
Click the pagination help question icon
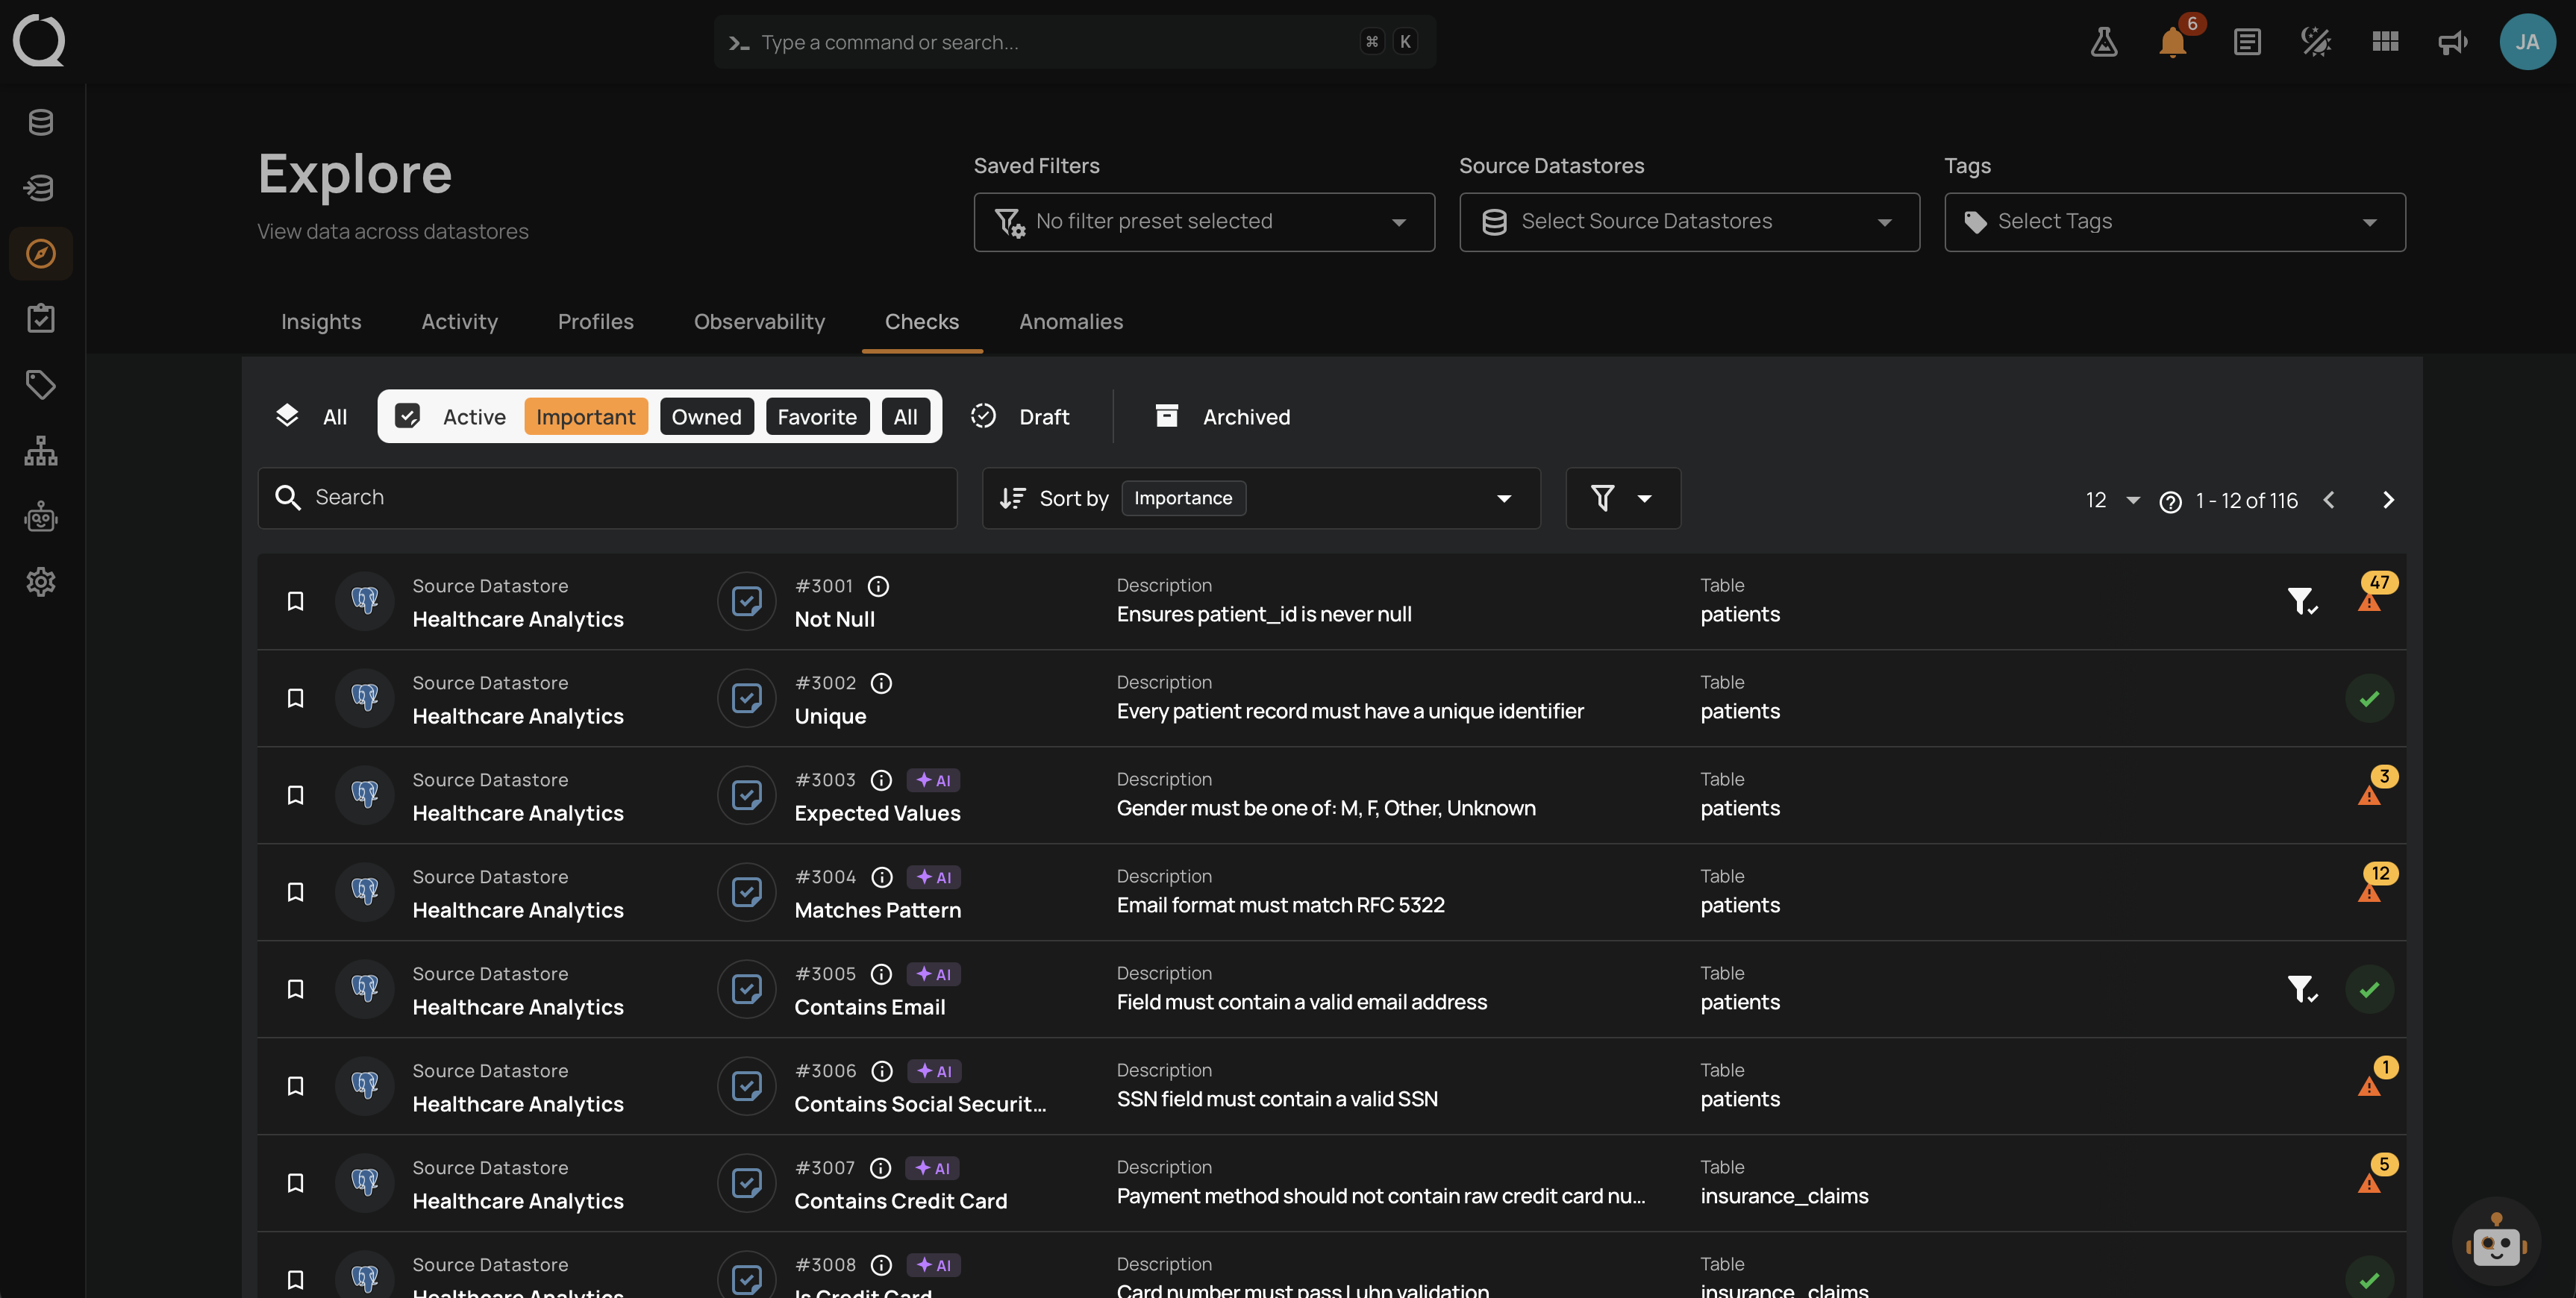coord(2170,502)
